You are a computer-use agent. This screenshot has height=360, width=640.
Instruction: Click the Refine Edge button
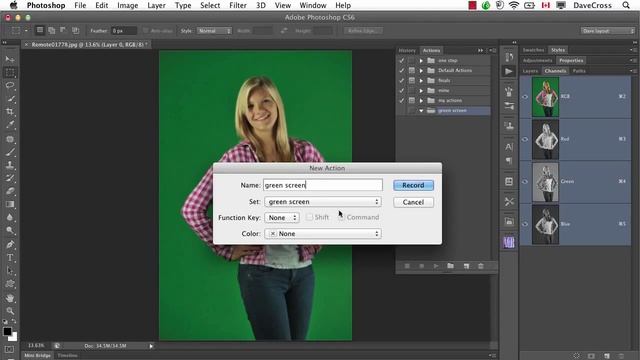(x=363, y=31)
